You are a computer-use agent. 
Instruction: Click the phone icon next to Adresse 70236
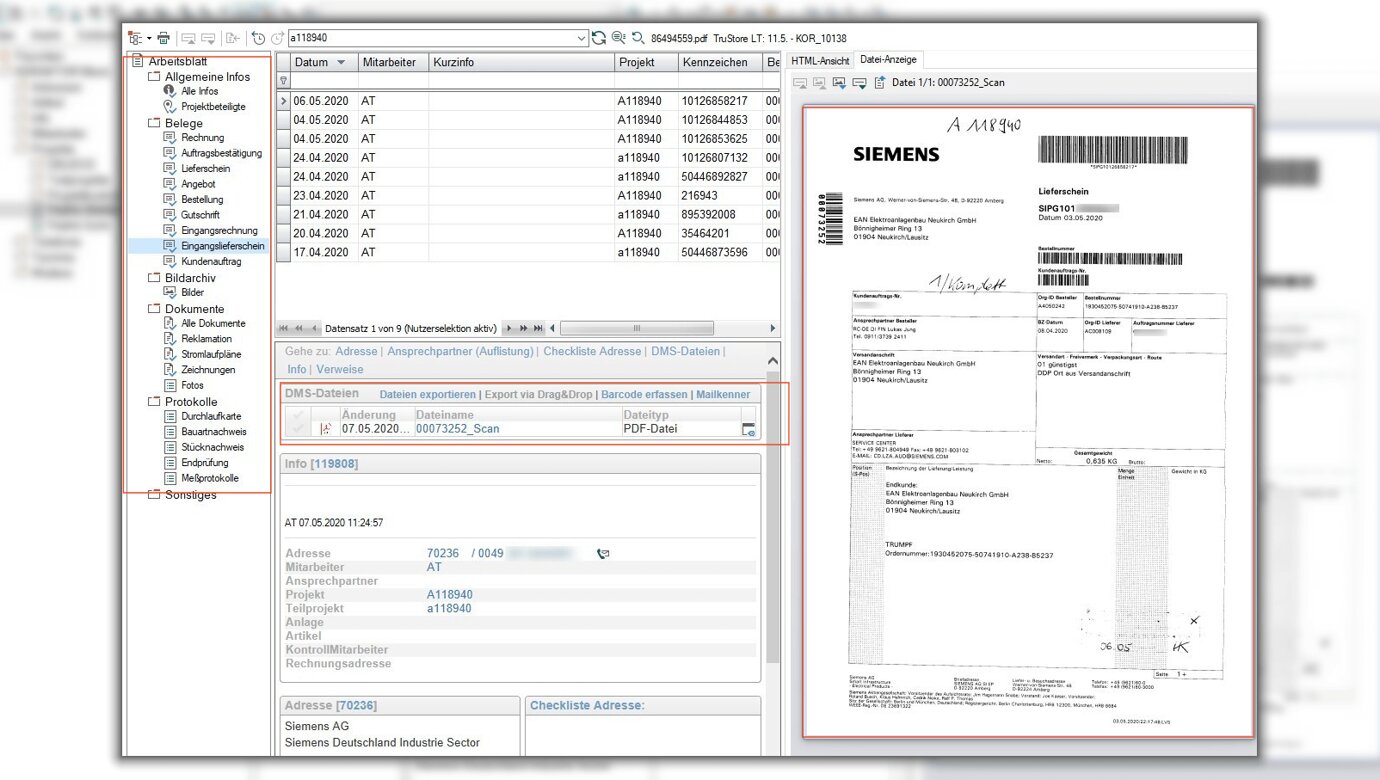(603, 553)
